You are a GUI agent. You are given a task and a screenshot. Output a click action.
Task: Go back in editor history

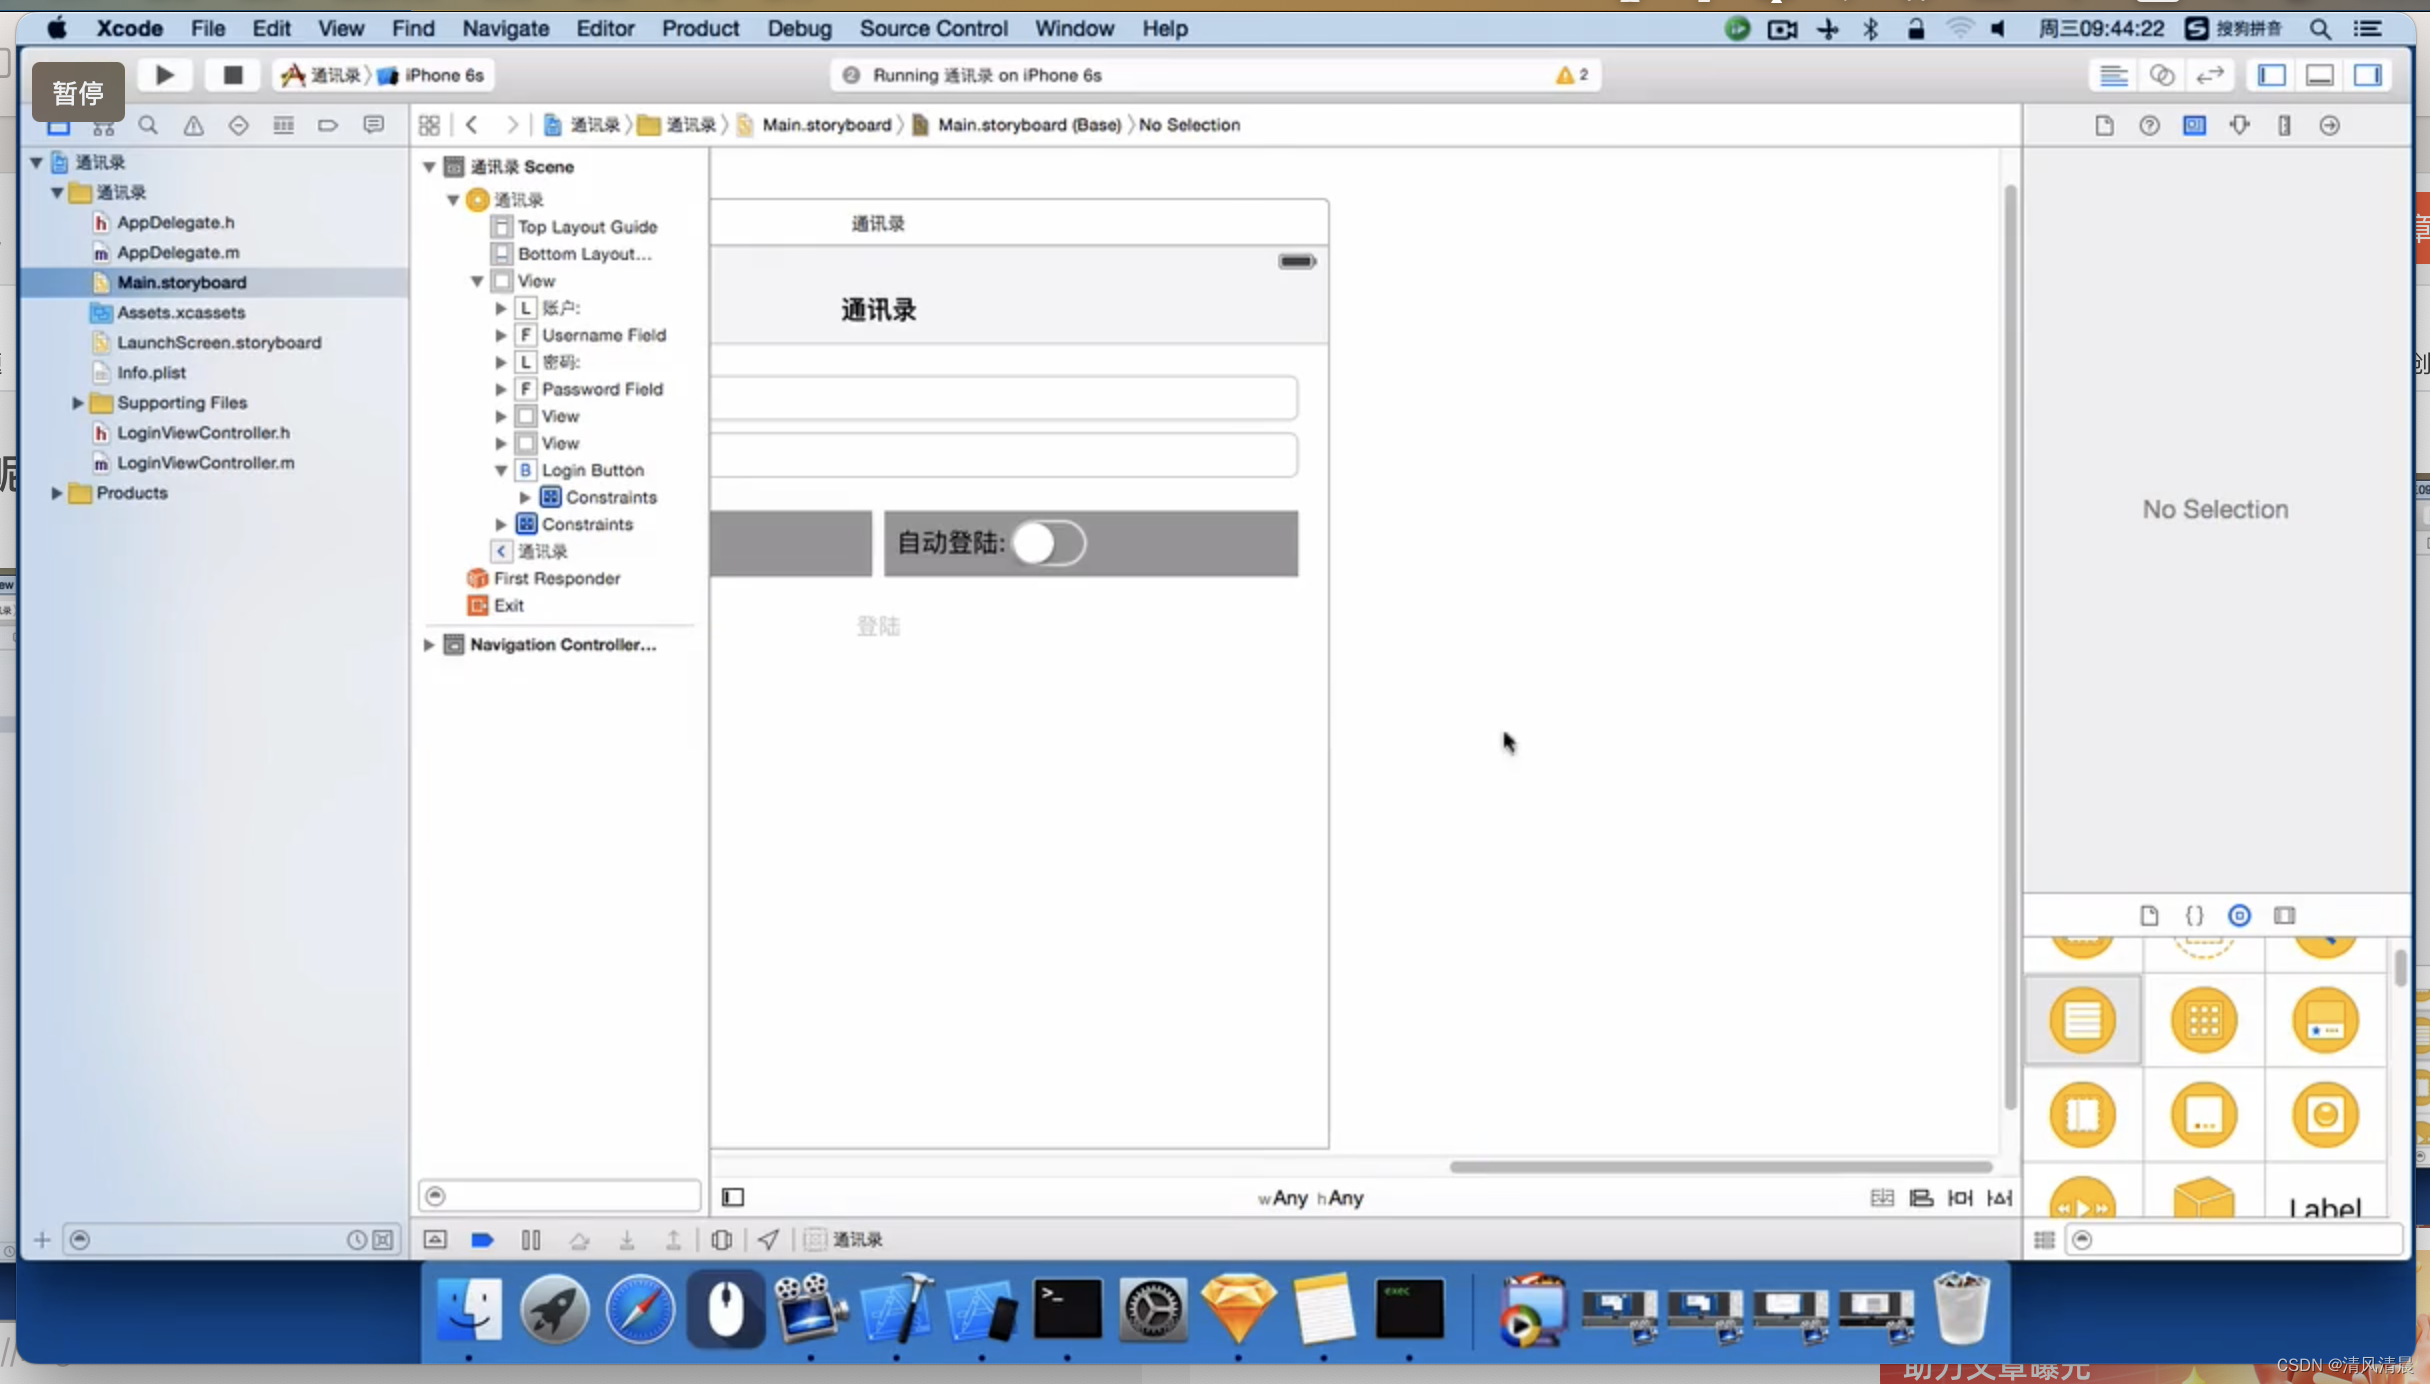pyautogui.click(x=471, y=125)
